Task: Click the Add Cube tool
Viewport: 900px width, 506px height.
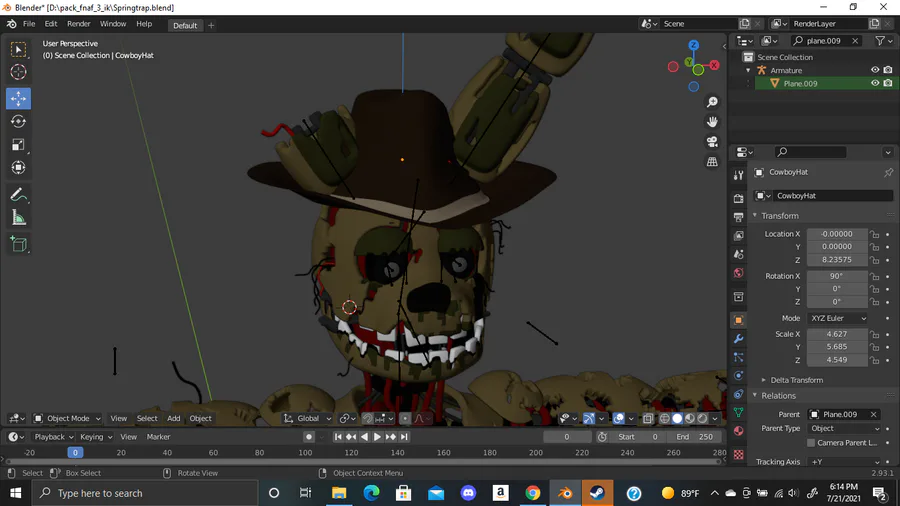Action: (x=18, y=244)
